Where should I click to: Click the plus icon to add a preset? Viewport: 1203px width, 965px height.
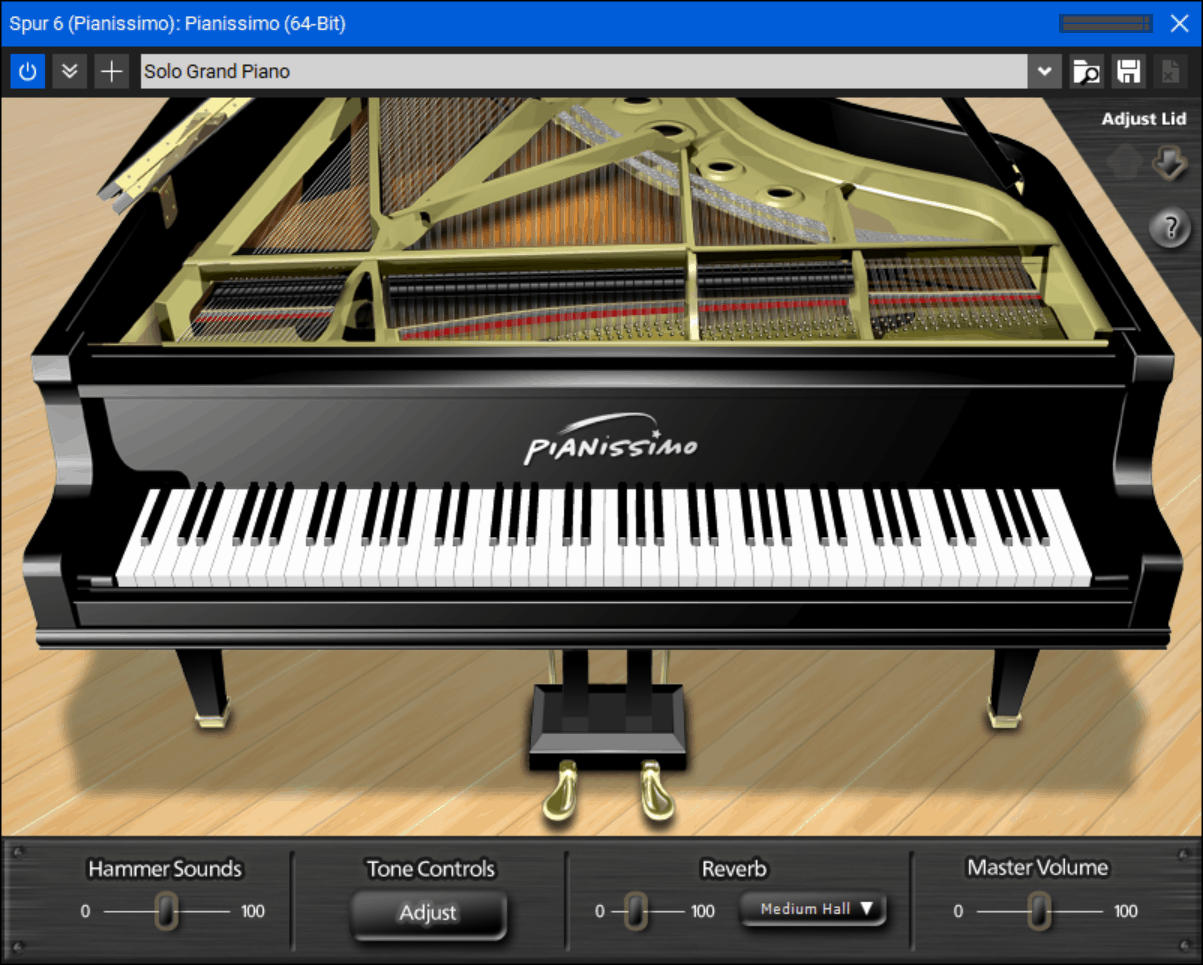coord(111,71)
